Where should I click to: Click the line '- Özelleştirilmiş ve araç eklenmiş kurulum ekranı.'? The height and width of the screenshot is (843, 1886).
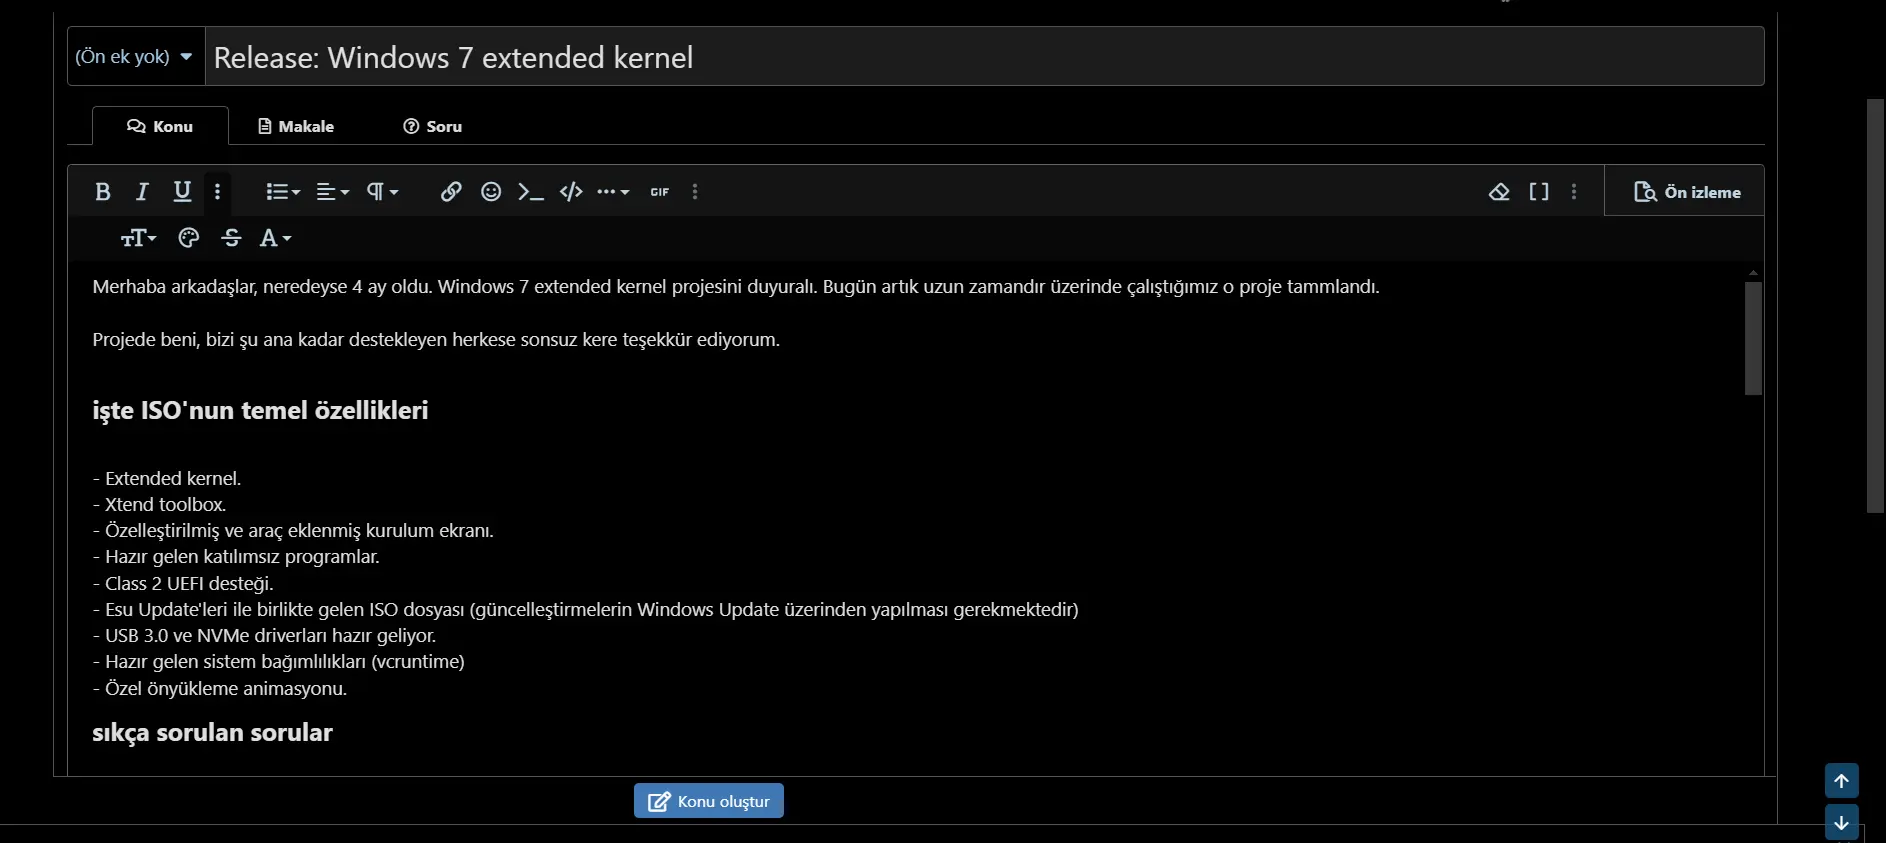click(x=293, y=530)
